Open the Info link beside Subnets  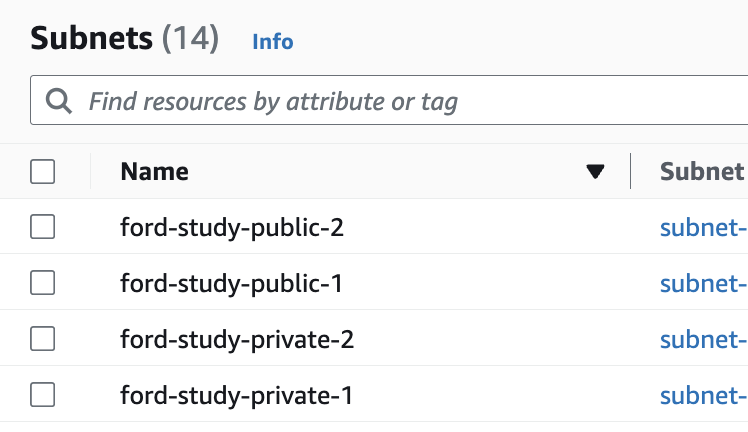pyautogui.click(x=273, y=41)
